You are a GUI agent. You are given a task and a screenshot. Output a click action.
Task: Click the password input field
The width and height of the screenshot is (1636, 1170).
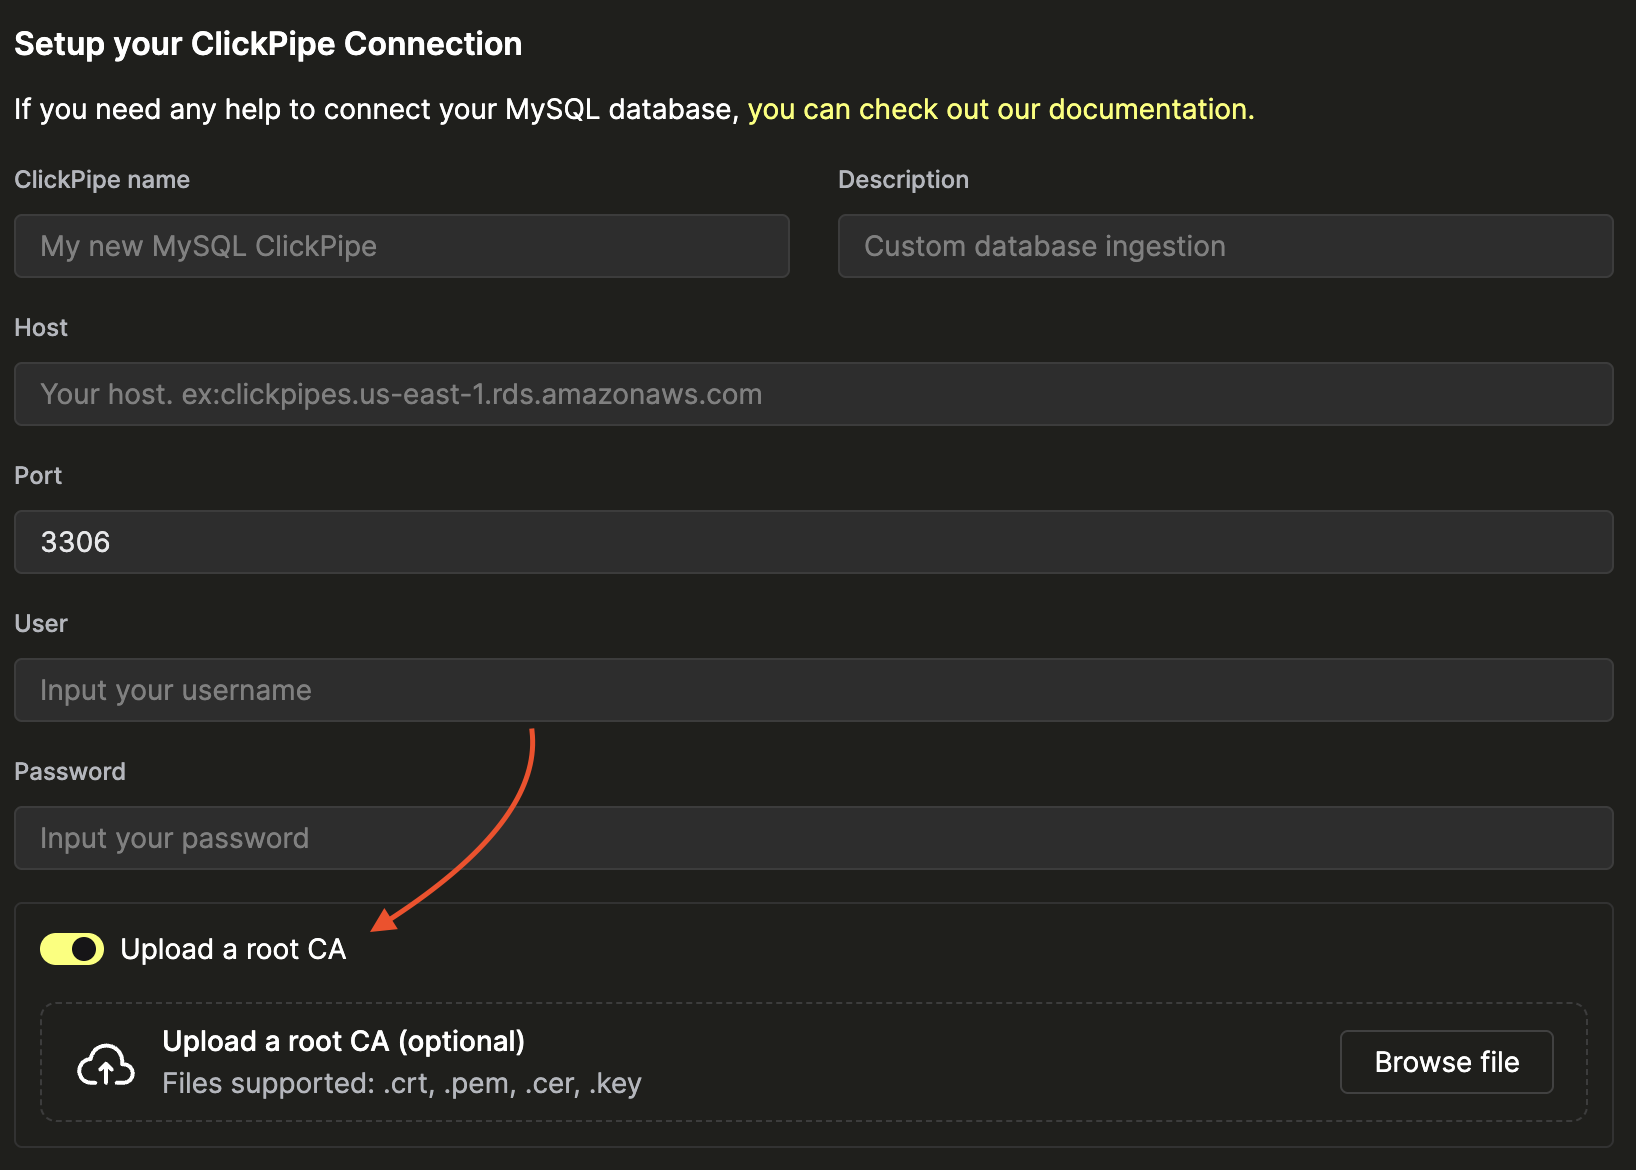[814, 838]
